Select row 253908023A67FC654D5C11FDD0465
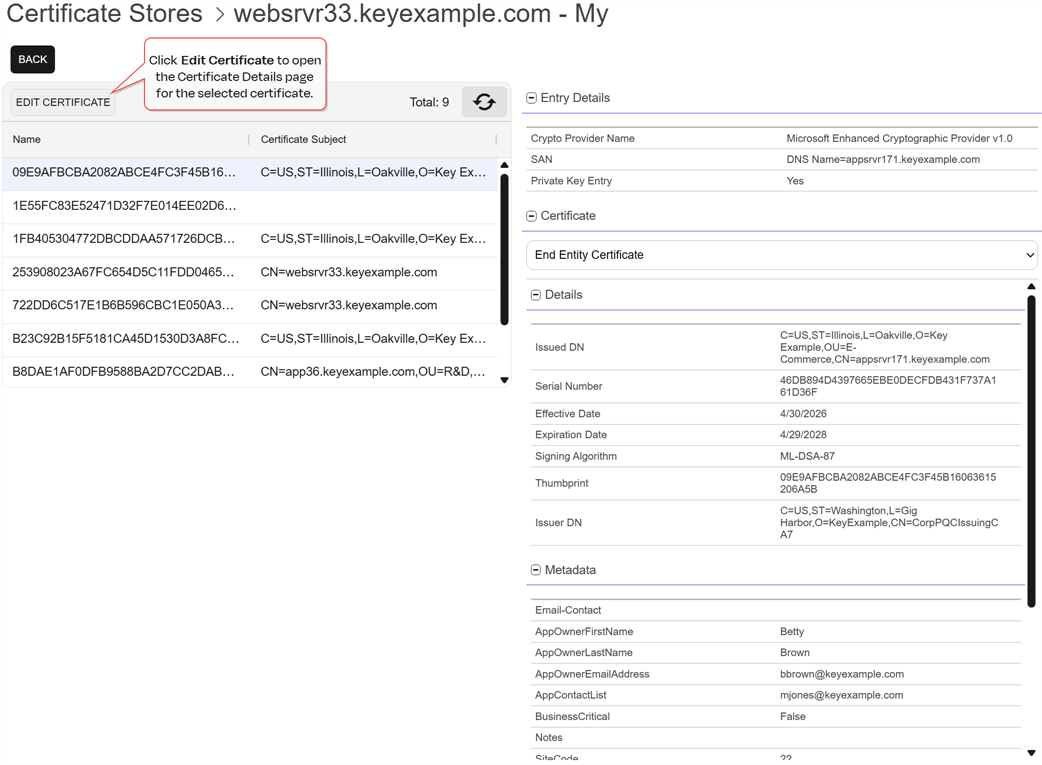1042x765 pixels. pos(251,273)
